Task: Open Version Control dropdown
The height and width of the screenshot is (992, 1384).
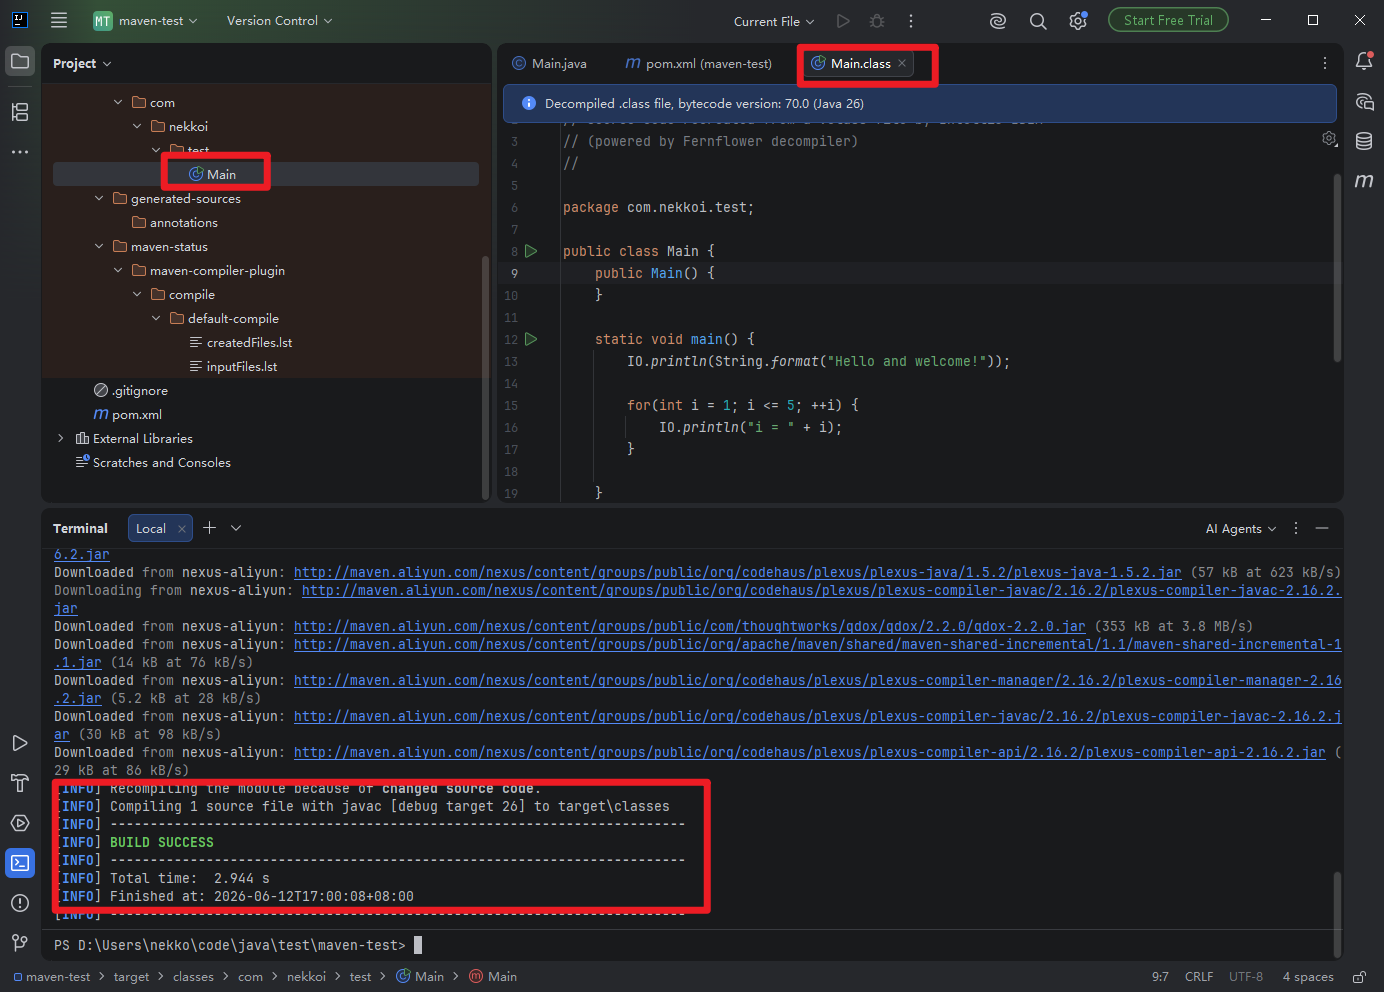Action: coord(279,21)
